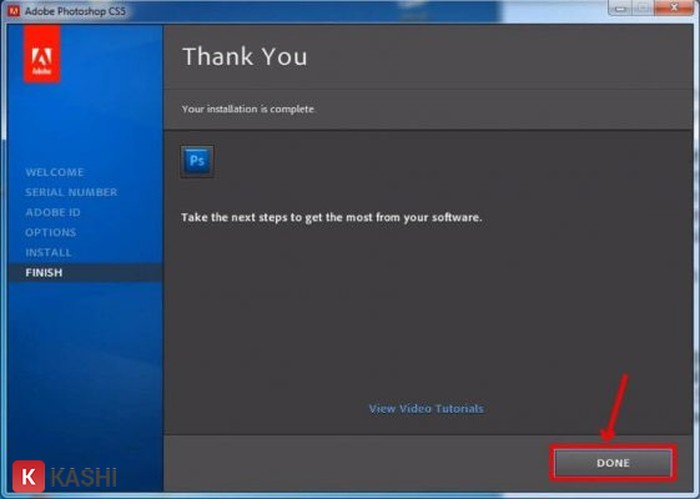Open the OPTIONS step in sidebar
700x499 pixels.
51,232
